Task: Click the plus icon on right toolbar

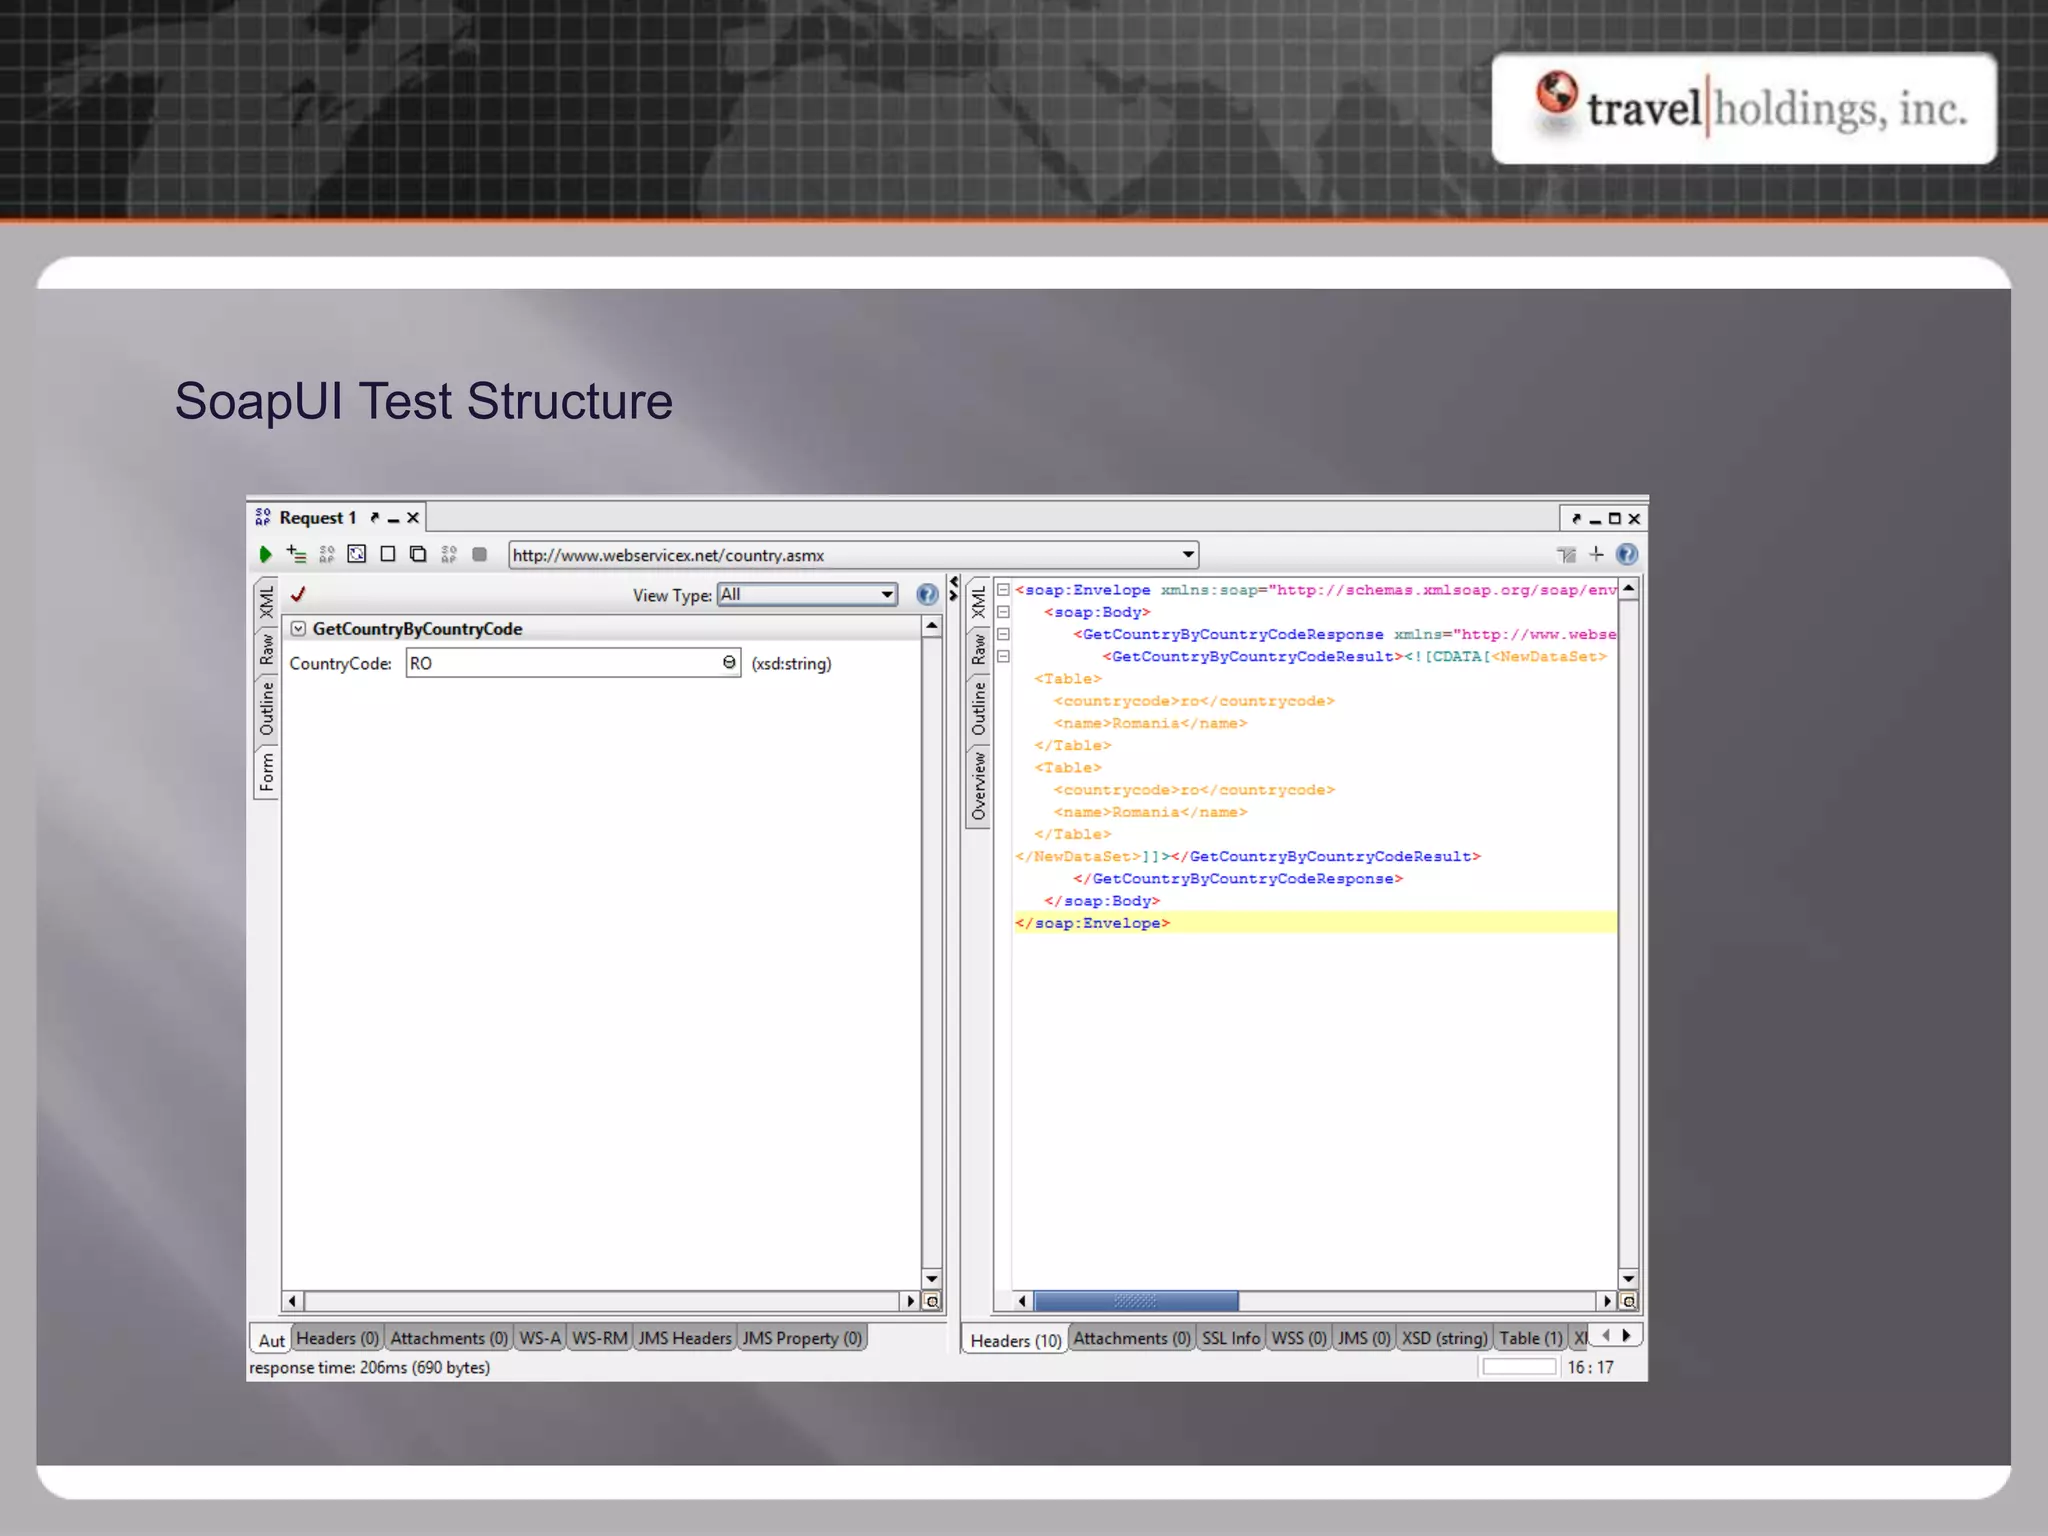Action: [1596, 554]
